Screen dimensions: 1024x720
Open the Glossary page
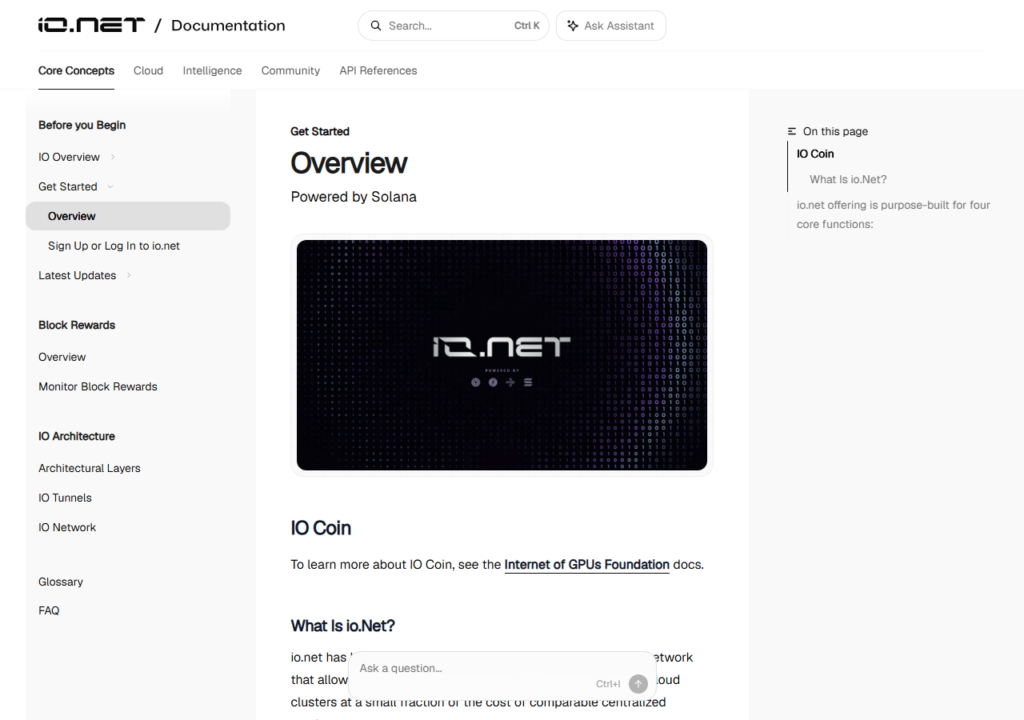click(61, 581)
